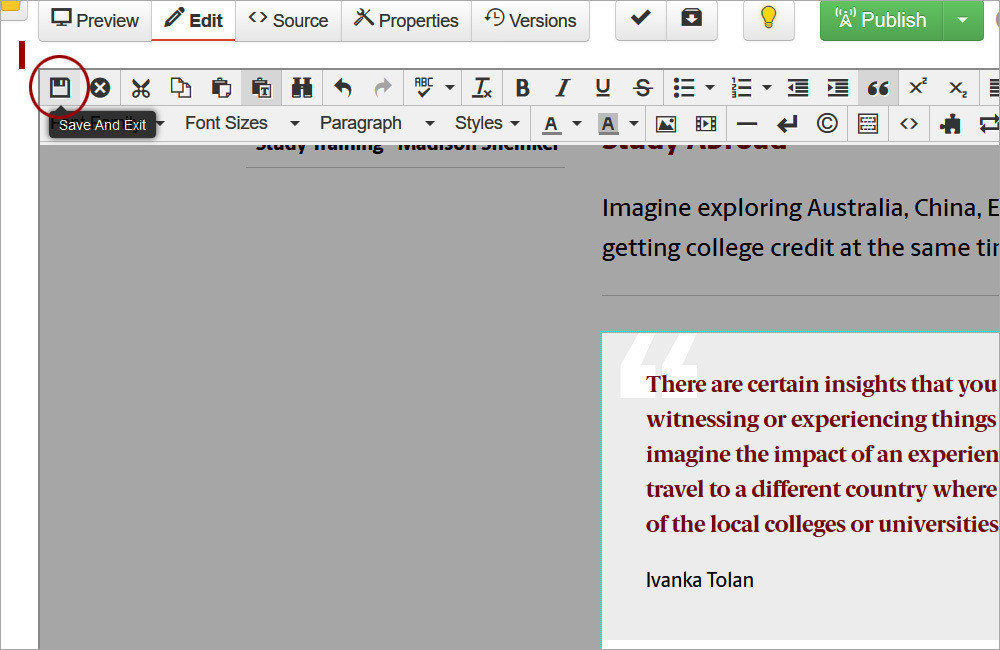The height and width of the screenshot is (650, 1000).
Task: Open the Paragraph format dropdown
Action: (x=376, y=123)
